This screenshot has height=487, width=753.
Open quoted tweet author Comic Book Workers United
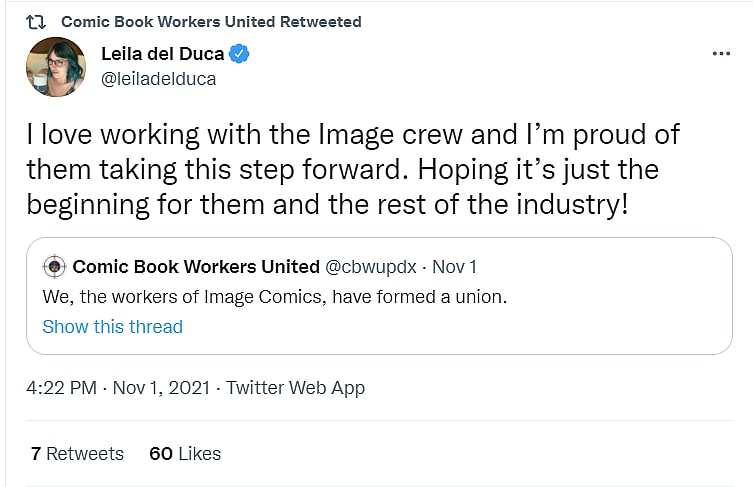click(x=196, y=267)
